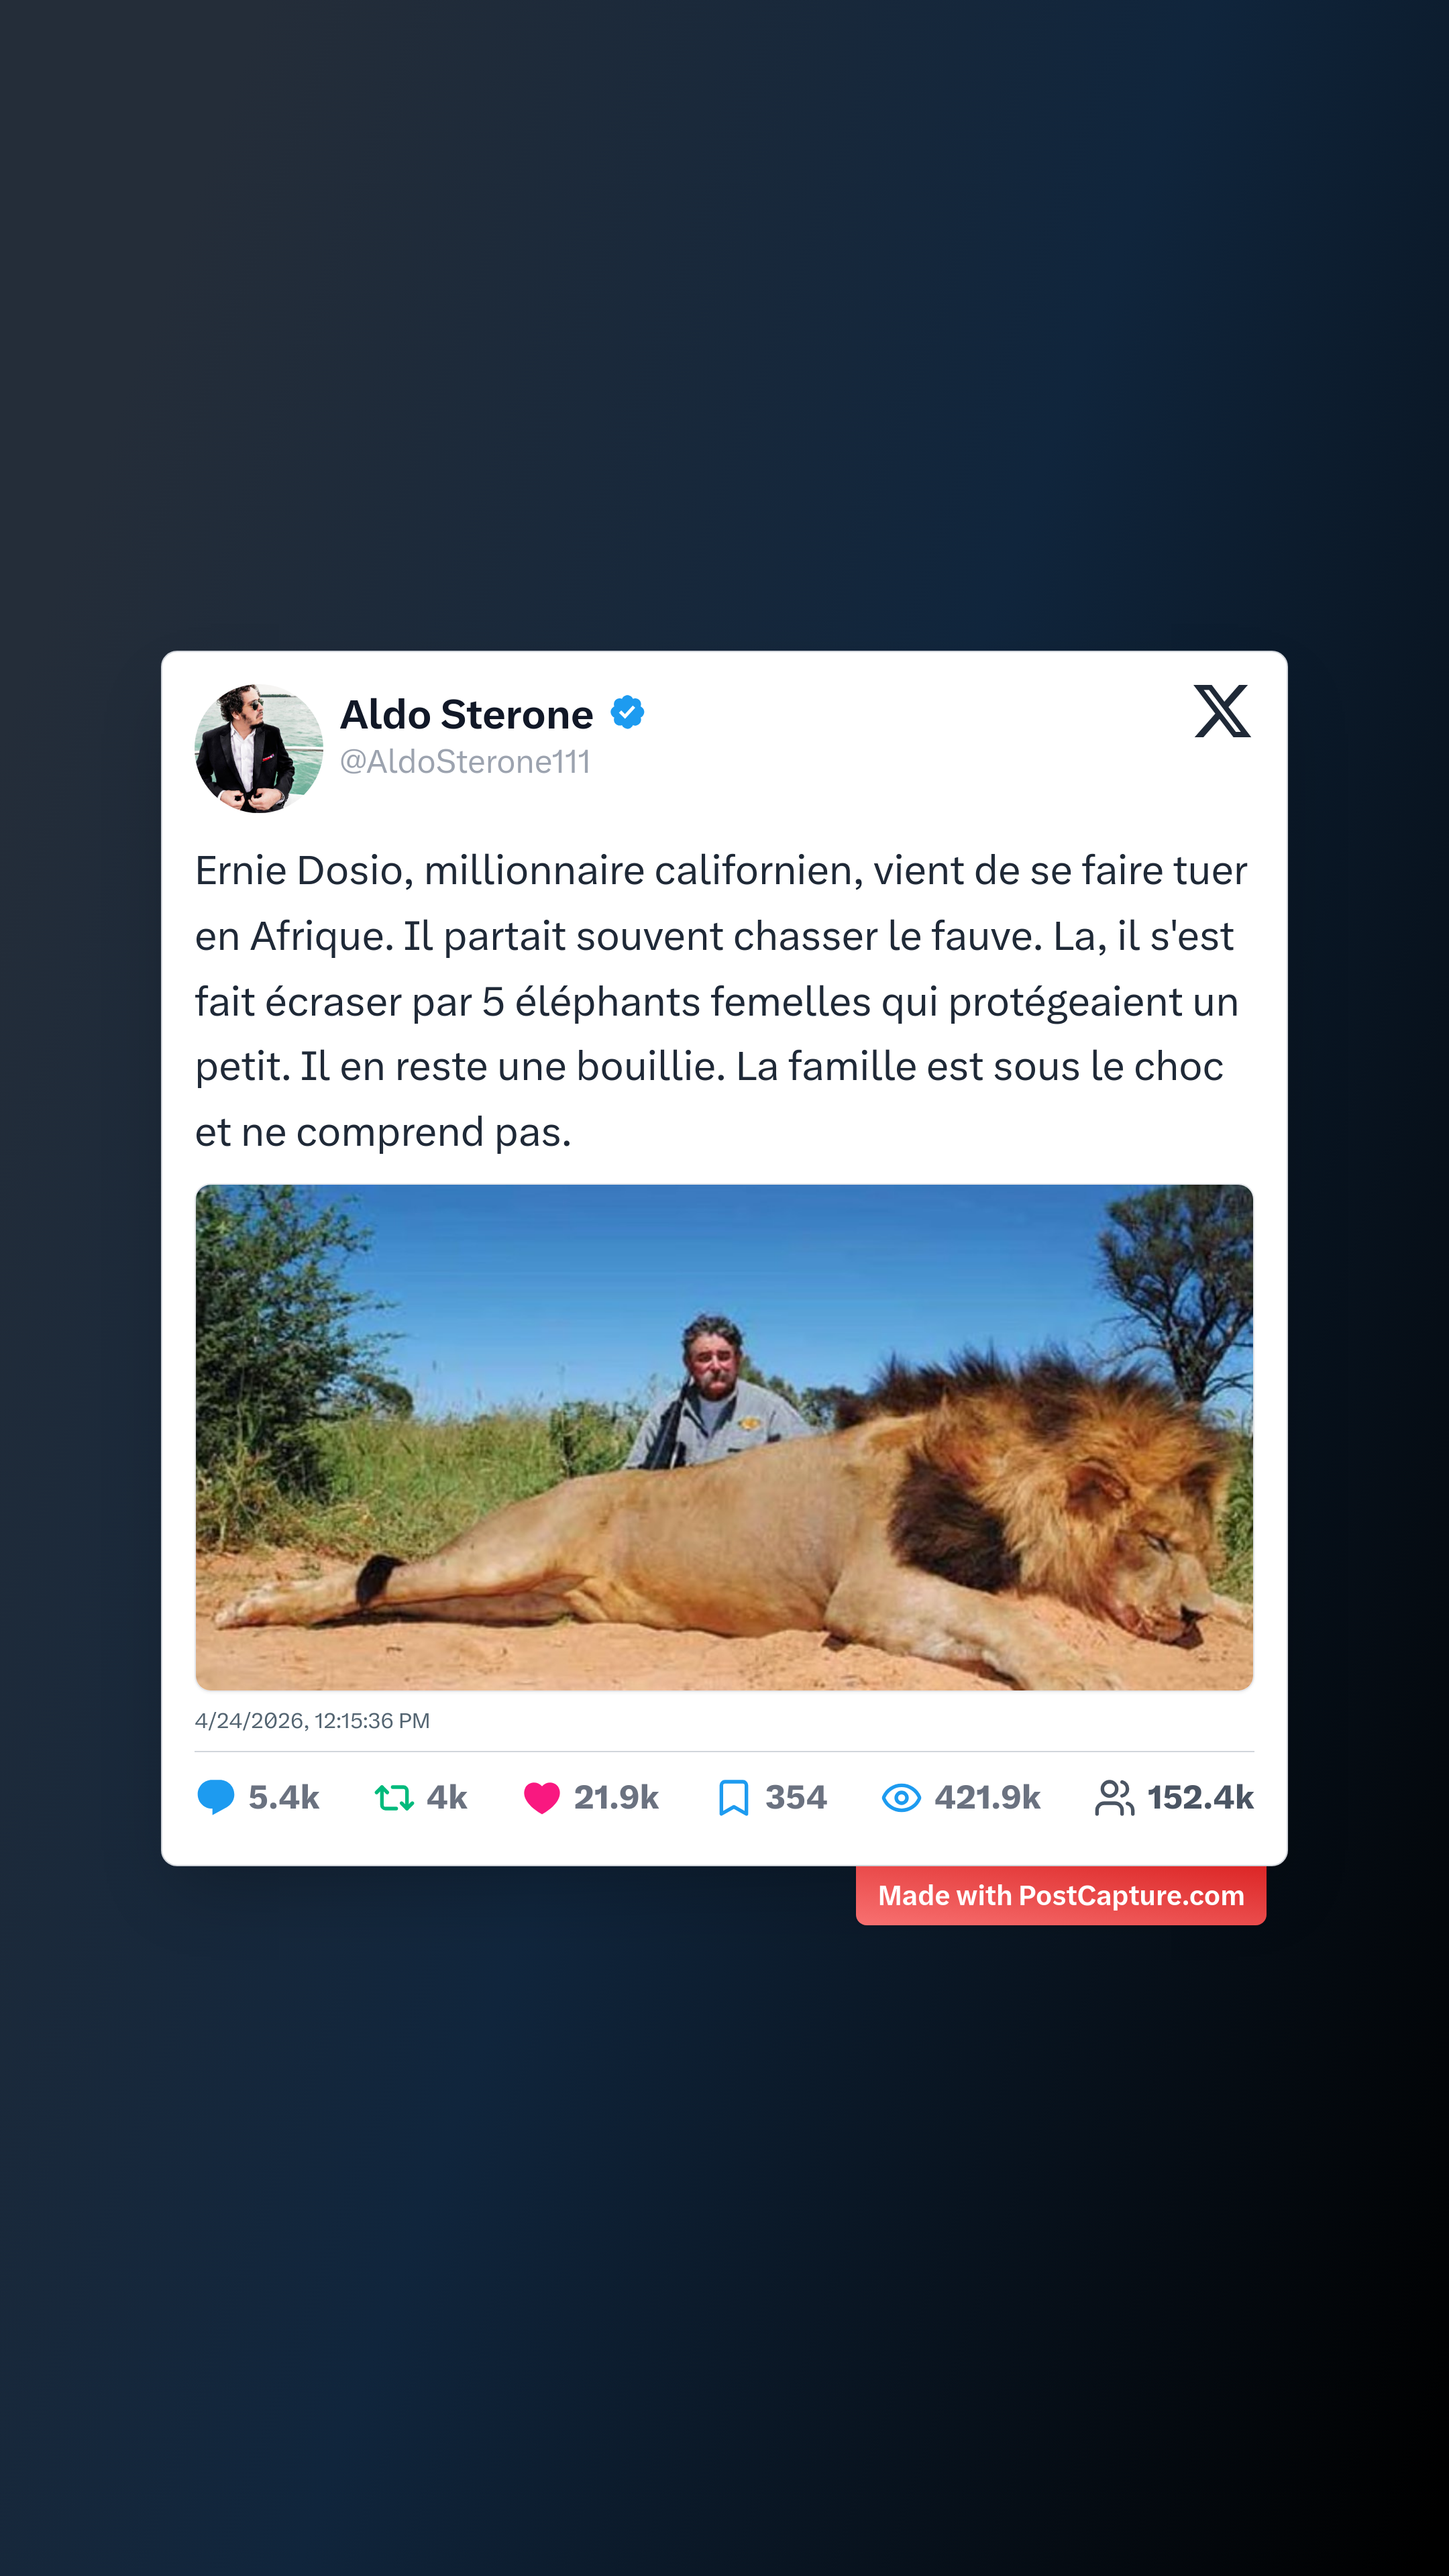
Task: Click the green retweet arrows icon
Action: point(394,1798)
